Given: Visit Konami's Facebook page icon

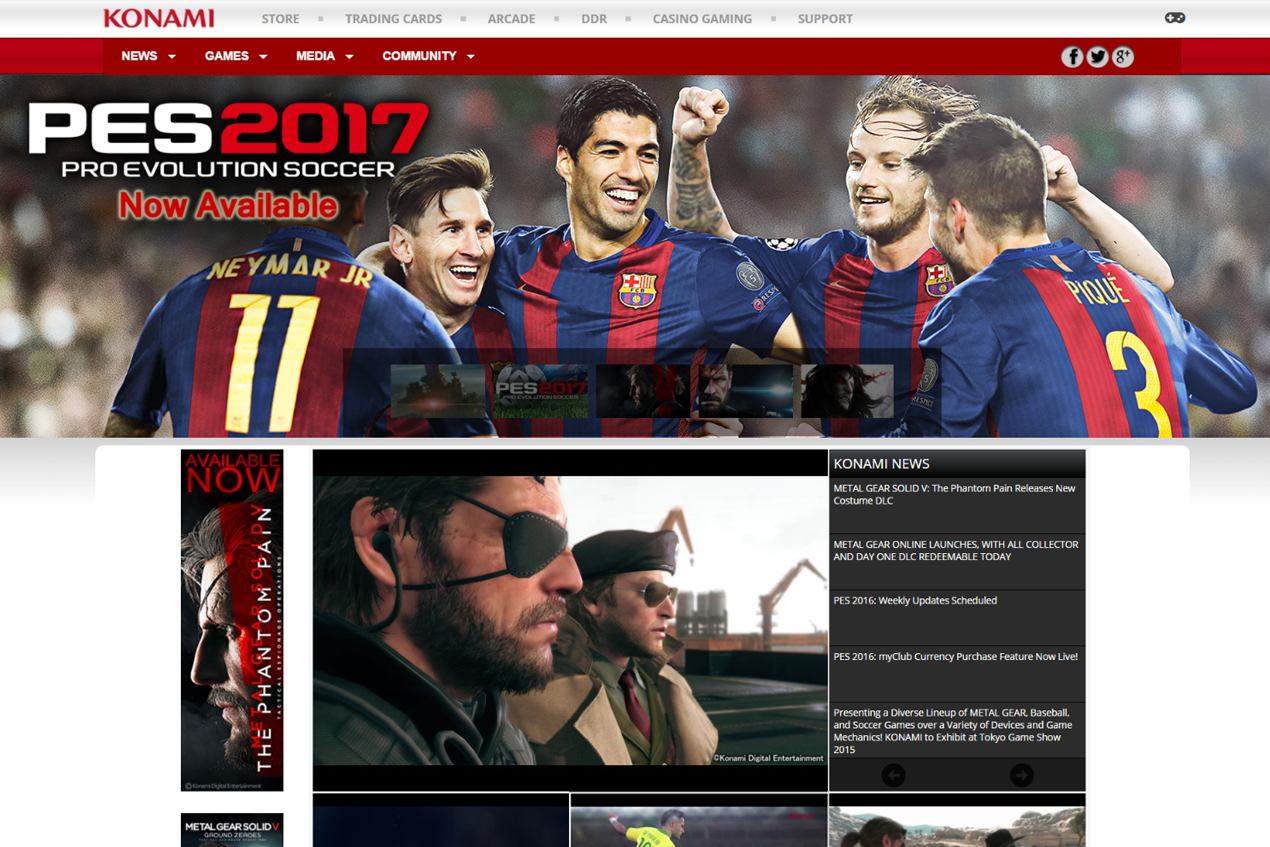Looking at the screenshot, I should (1072, 57).
